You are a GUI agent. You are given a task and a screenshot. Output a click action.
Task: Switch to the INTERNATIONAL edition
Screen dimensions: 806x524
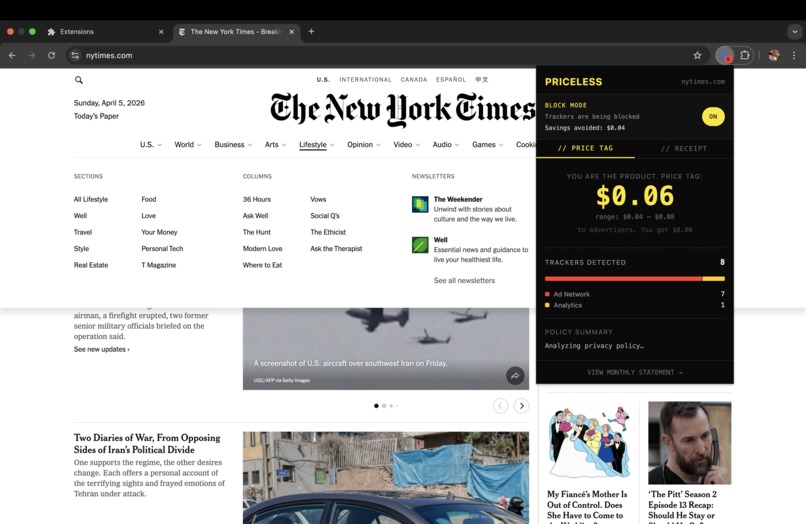(x=365, y=80)
